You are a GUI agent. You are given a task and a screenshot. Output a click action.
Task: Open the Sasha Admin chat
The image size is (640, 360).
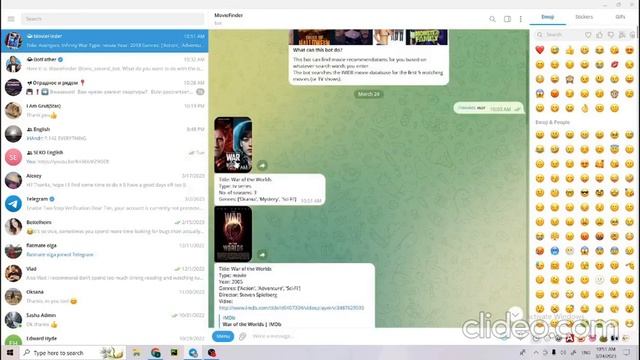pos(104,320)
